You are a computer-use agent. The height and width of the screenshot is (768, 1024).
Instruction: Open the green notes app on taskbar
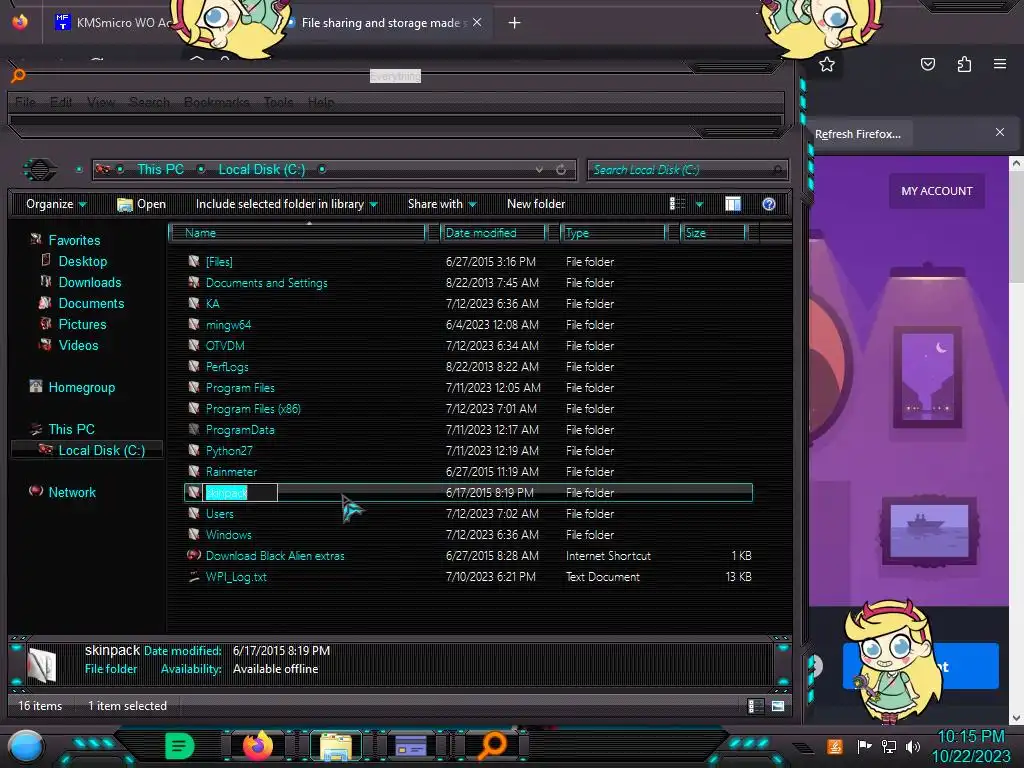pos(180,746)
